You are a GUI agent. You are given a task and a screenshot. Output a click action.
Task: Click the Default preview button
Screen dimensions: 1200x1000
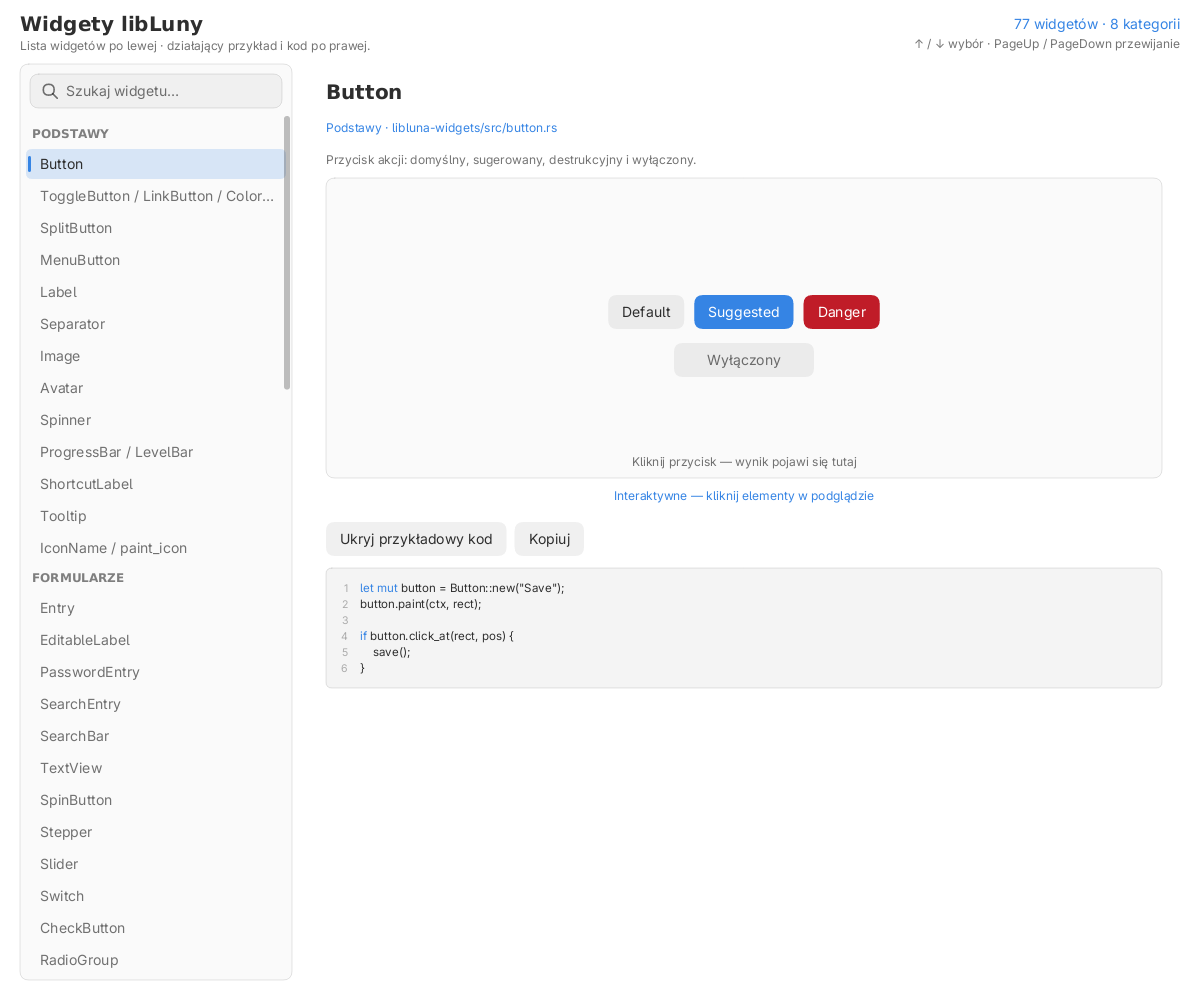pos(646,312)
